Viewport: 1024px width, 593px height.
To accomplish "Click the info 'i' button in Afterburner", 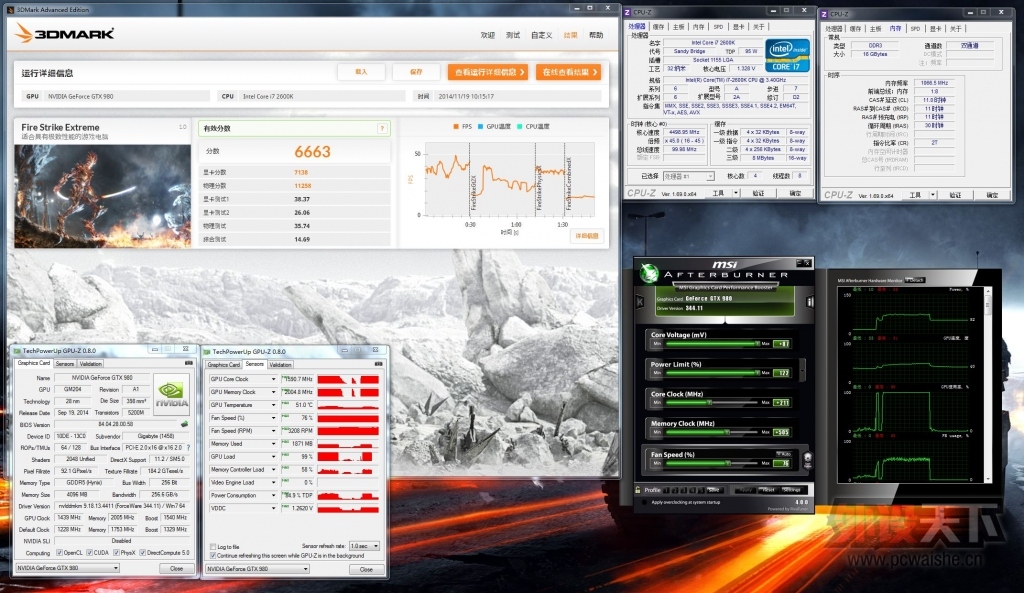I will 810,301.
